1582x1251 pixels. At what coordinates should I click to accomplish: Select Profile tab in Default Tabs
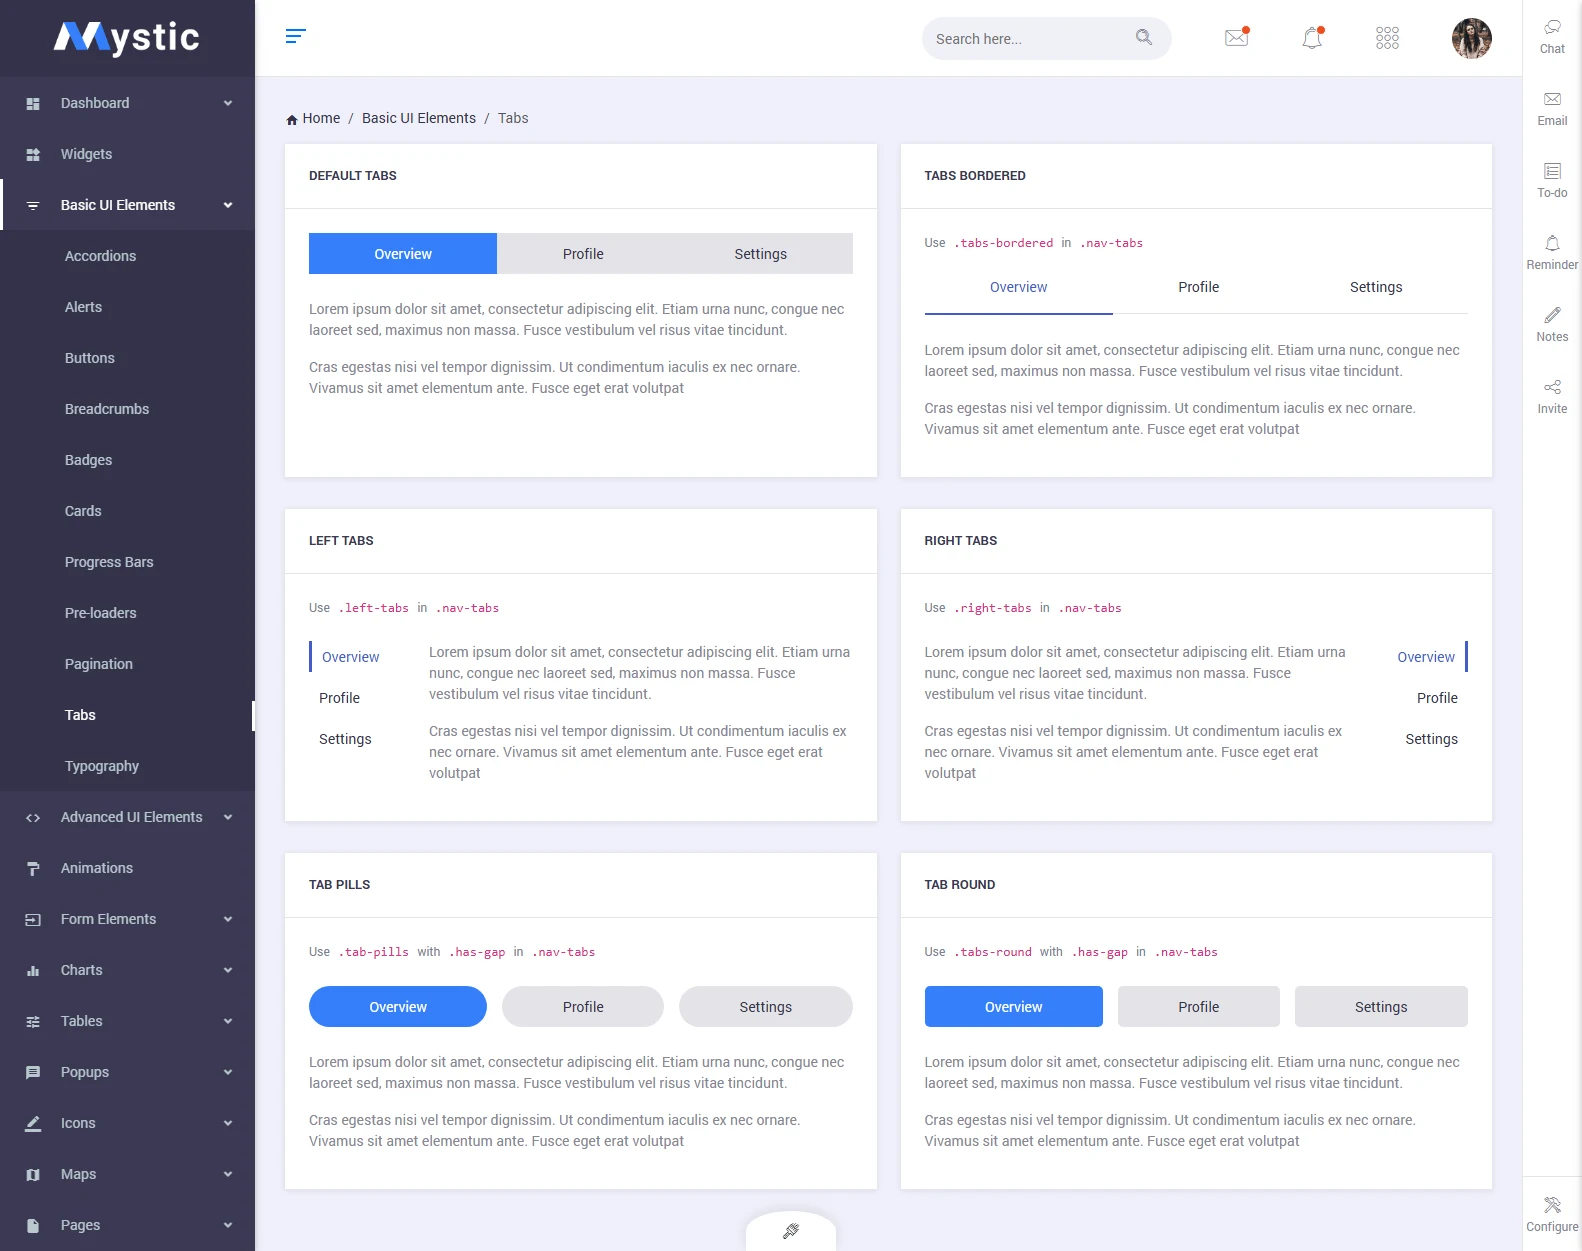point(583,254)
